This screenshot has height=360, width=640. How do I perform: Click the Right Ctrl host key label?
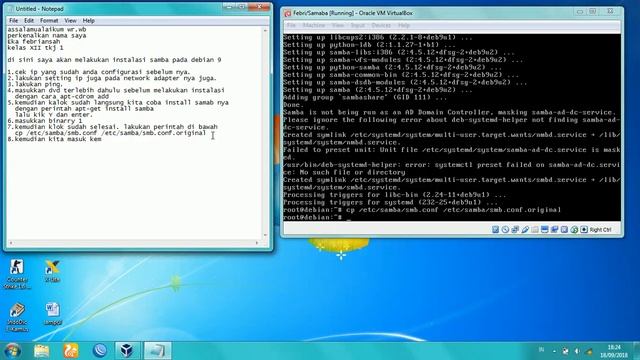(x=600, y=230)
